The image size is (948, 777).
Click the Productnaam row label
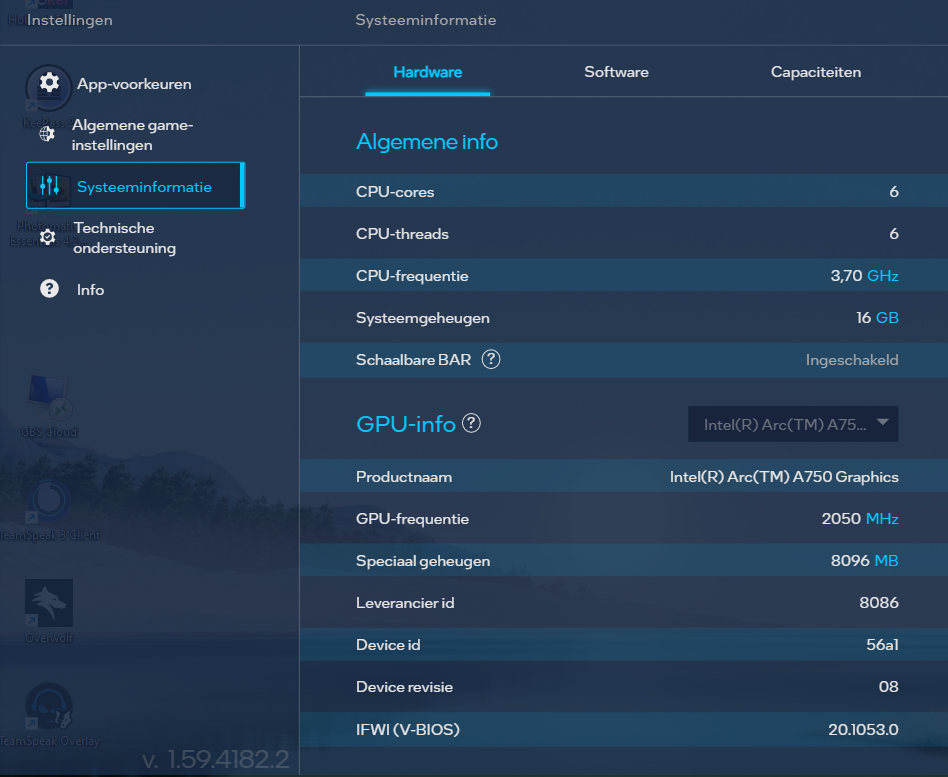pos(404,477)
